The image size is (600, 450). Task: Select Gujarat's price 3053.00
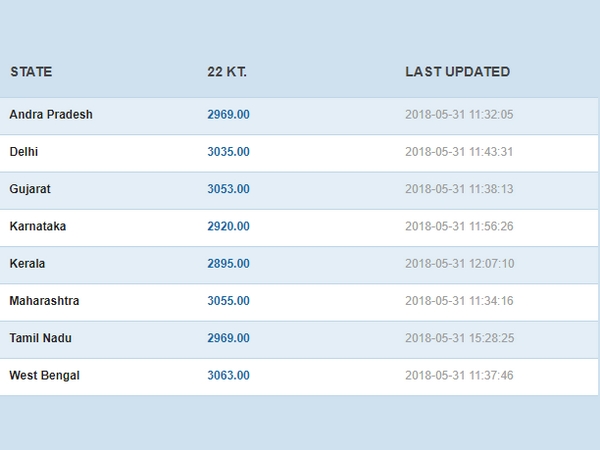pyautogui.click(x=228, y=189)
